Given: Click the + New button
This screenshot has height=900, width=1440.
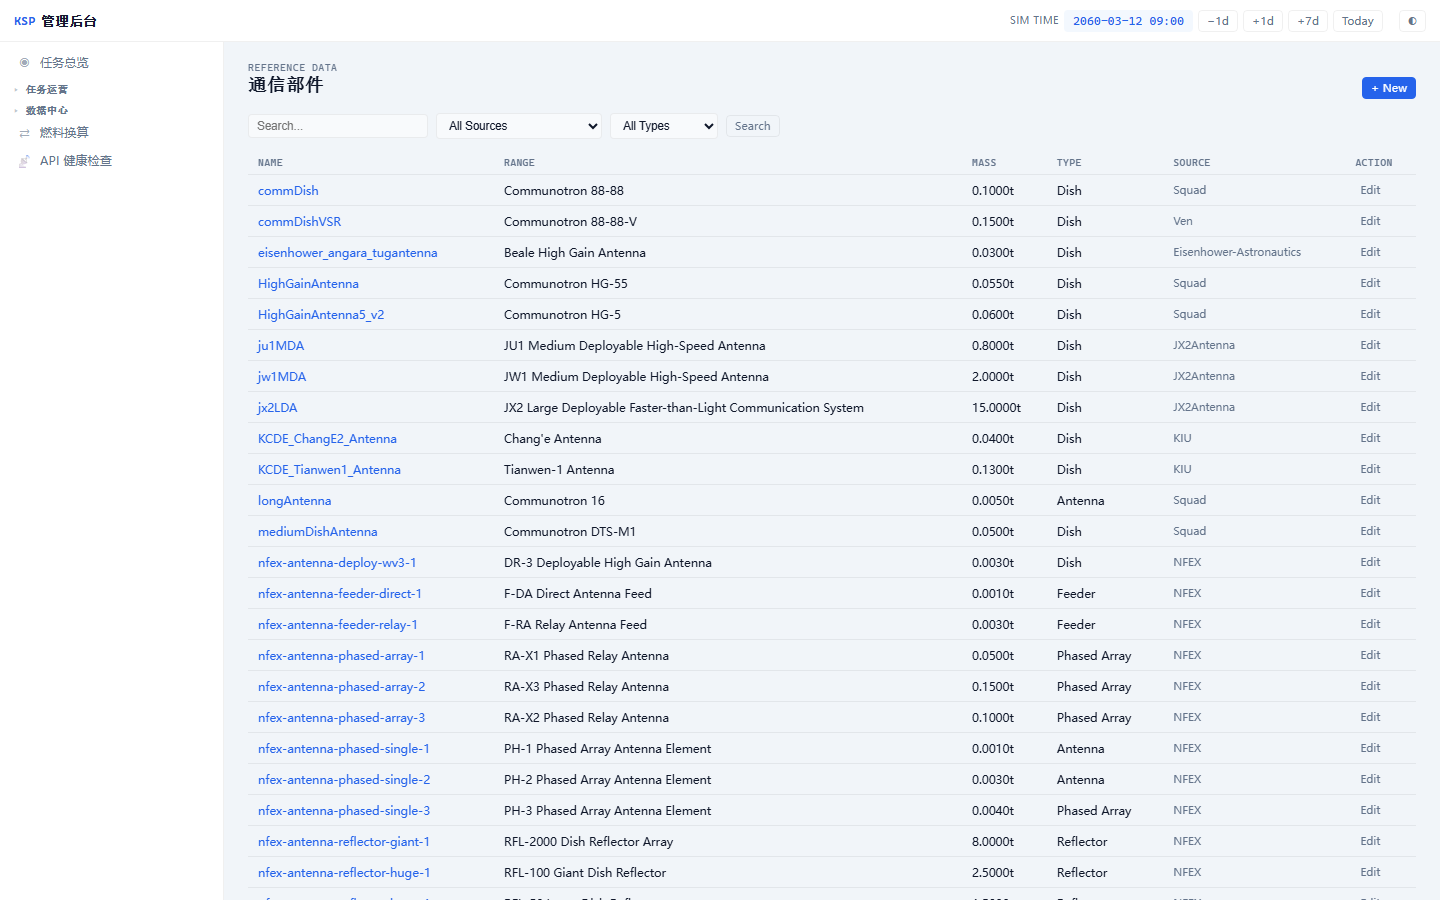Looking at the screenshot, I should tap(1388, 88).
